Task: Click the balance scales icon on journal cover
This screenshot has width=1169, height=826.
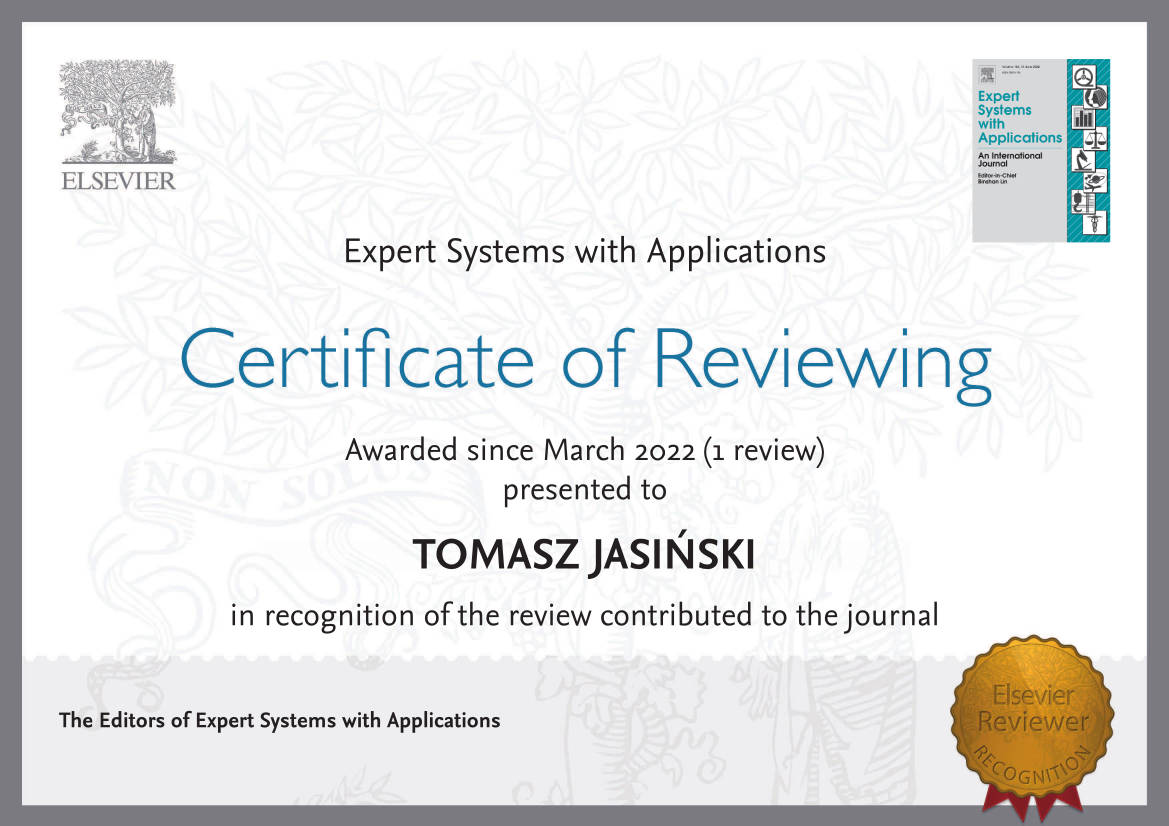Action: (1096, 139)
